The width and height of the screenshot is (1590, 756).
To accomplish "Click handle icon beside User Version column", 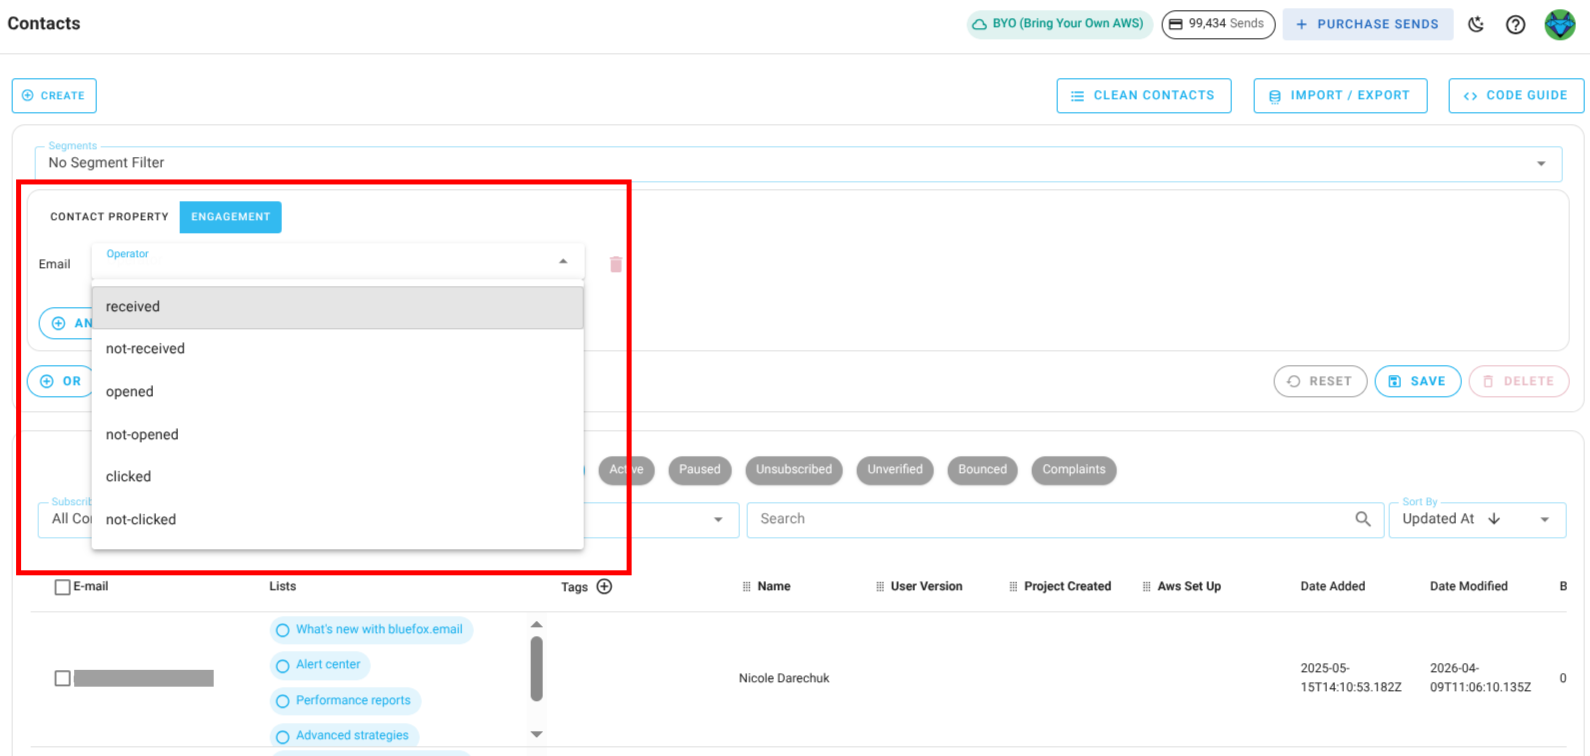I will tap(880, 587).
